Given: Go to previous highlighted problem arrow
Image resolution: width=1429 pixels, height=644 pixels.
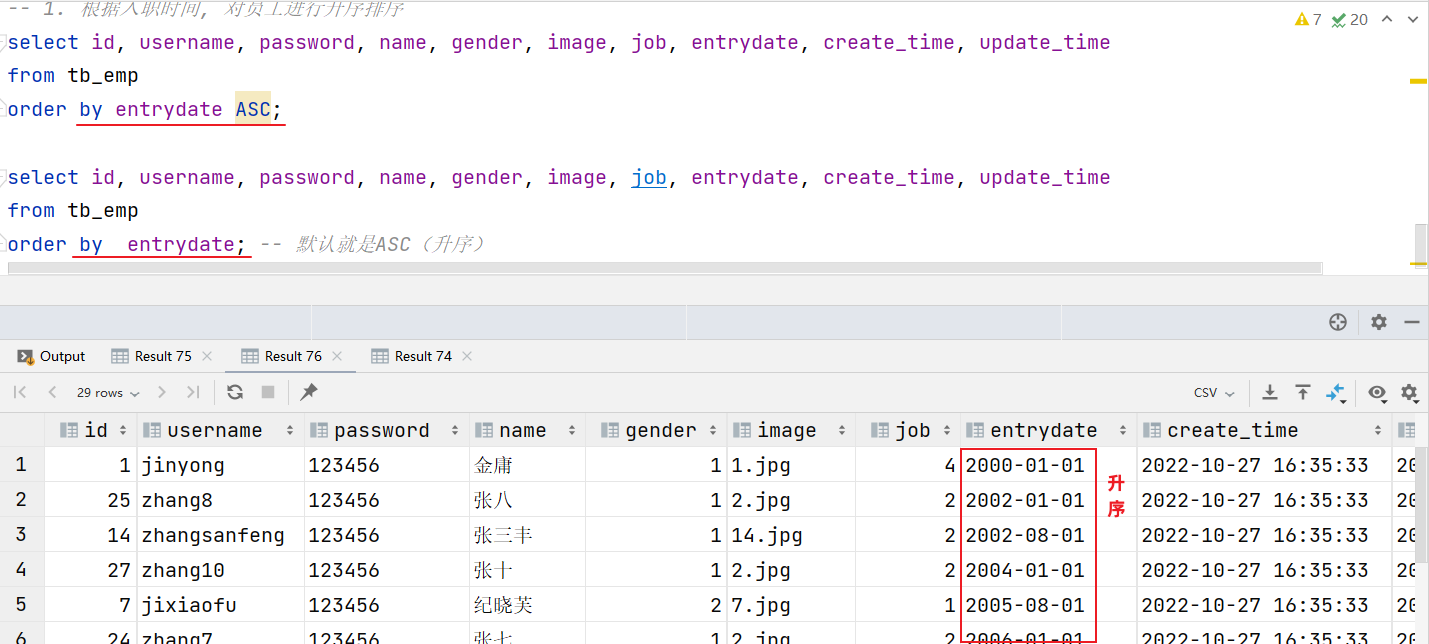Looking at the screenshot, I should (1386, 19).
